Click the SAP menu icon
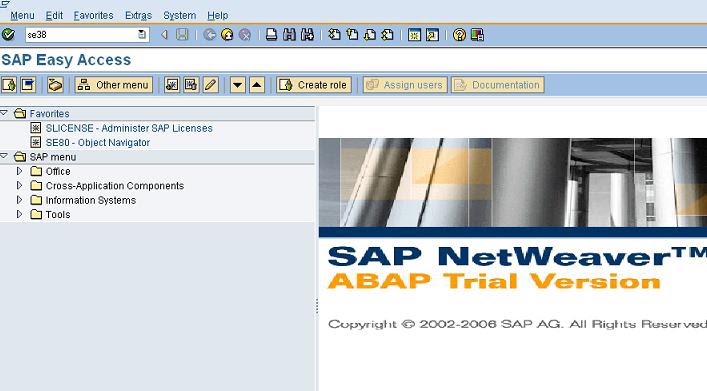 pyautogui.click(x=28, y=85)
